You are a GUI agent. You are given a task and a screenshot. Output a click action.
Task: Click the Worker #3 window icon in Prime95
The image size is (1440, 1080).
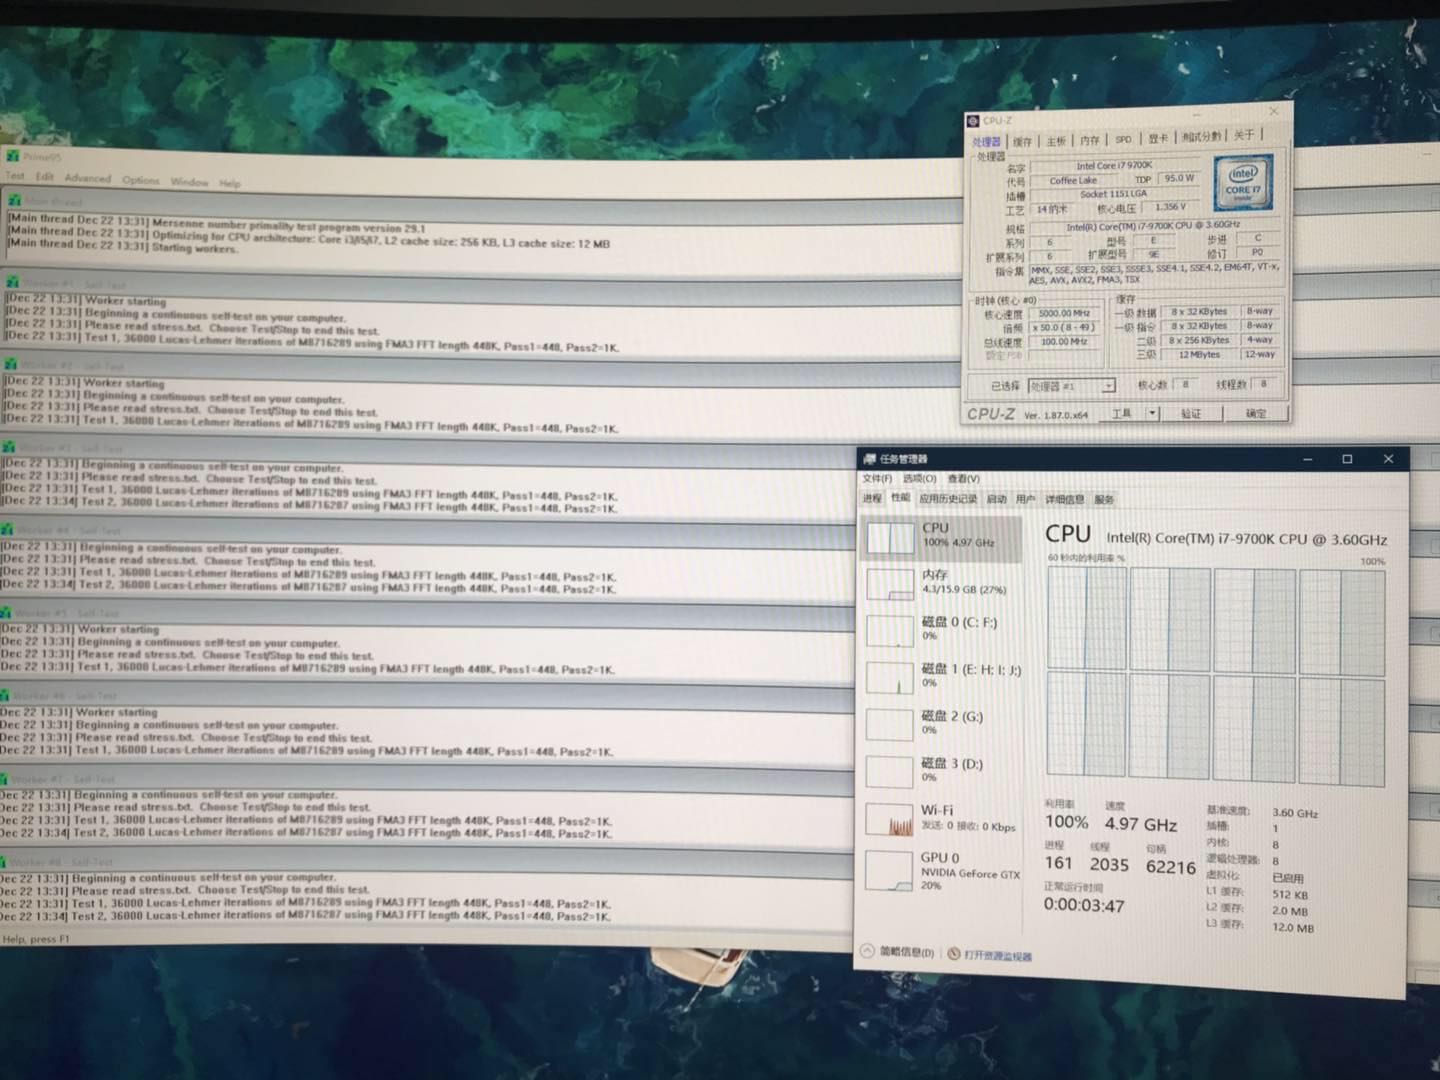(8, 447)
